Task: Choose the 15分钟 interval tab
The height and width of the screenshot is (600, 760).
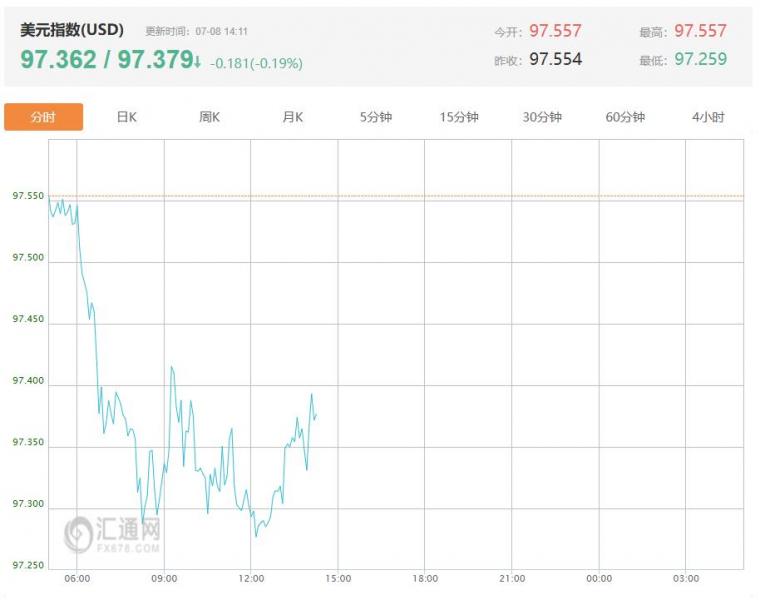Action: pyautogui.click(x=459, y=117)
